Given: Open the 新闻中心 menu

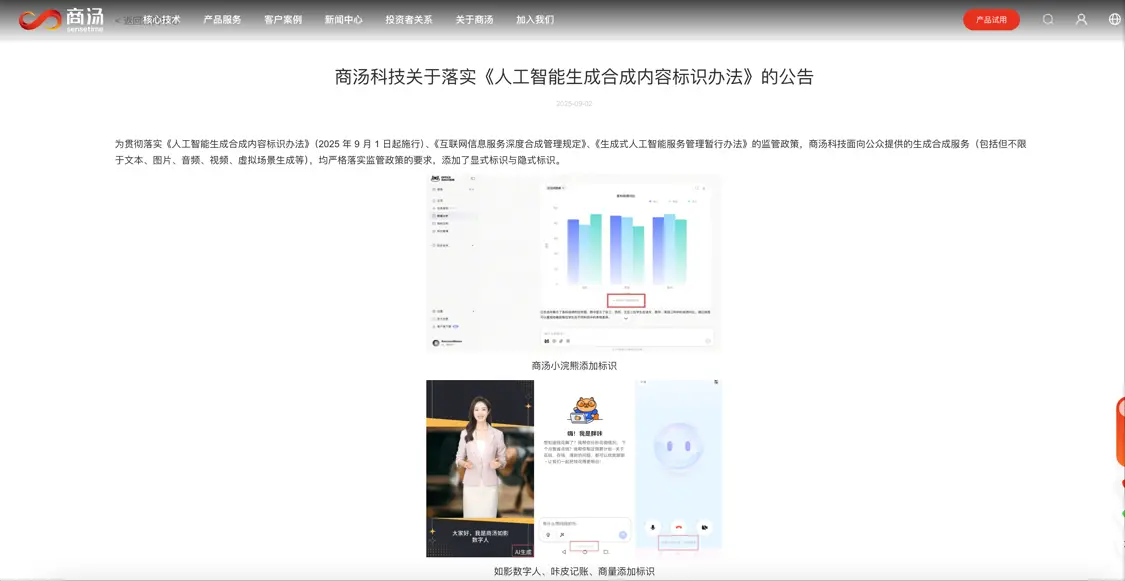Looking at the screenshot, I should (x=344, y=18).
